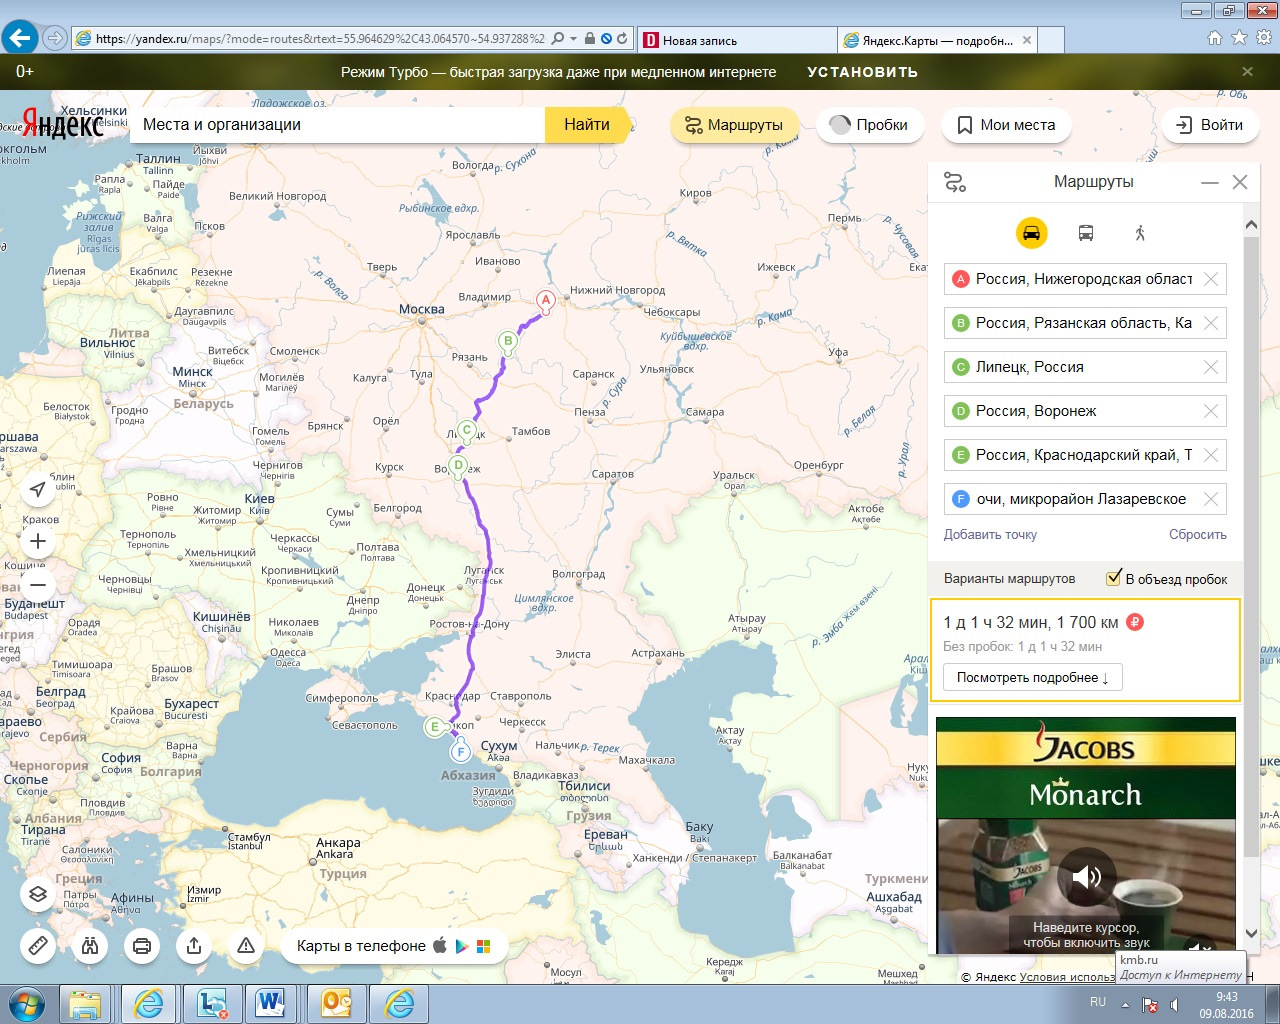Expand route details with Посмотреть подробнее

click(1033, 677)
